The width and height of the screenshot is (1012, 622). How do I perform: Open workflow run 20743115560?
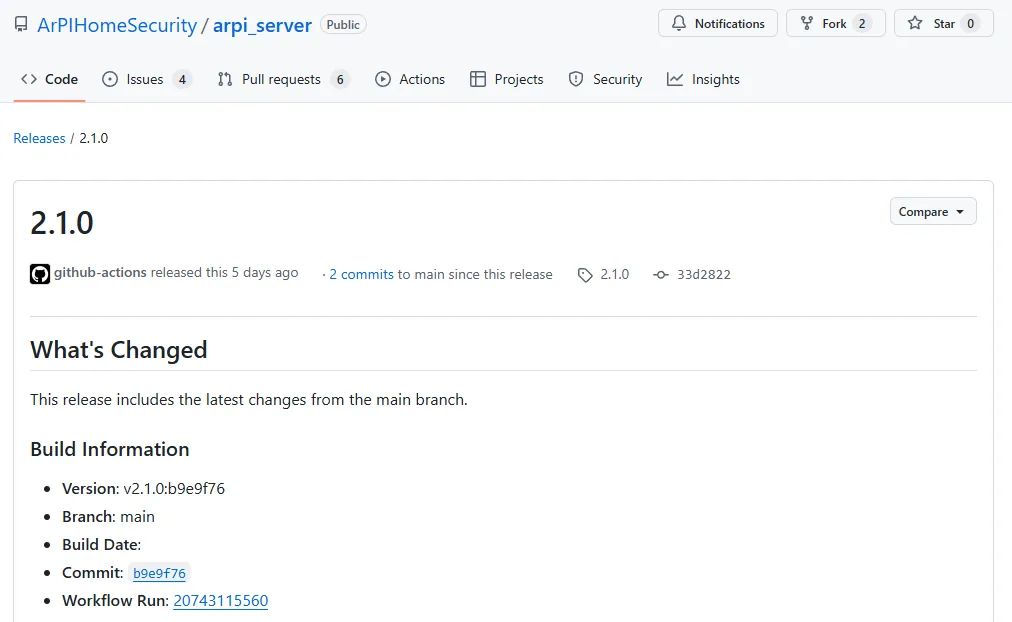[220, 601]
